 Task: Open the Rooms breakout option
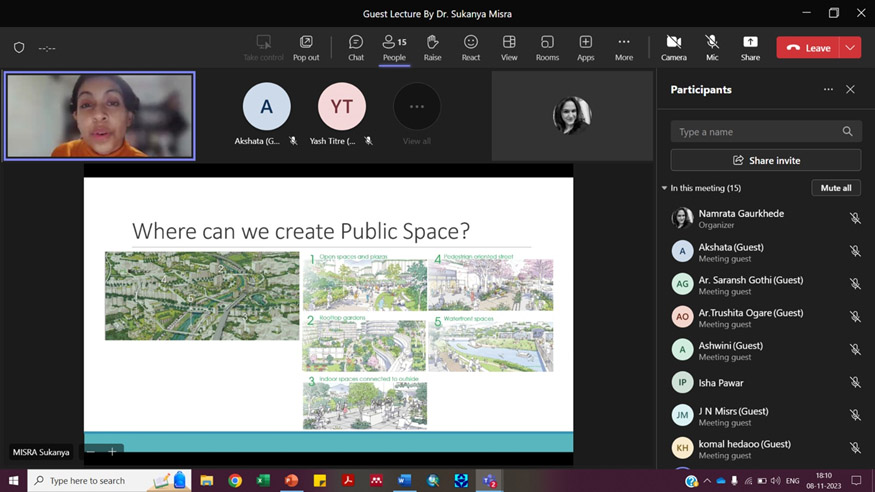(x=547, y=47)
